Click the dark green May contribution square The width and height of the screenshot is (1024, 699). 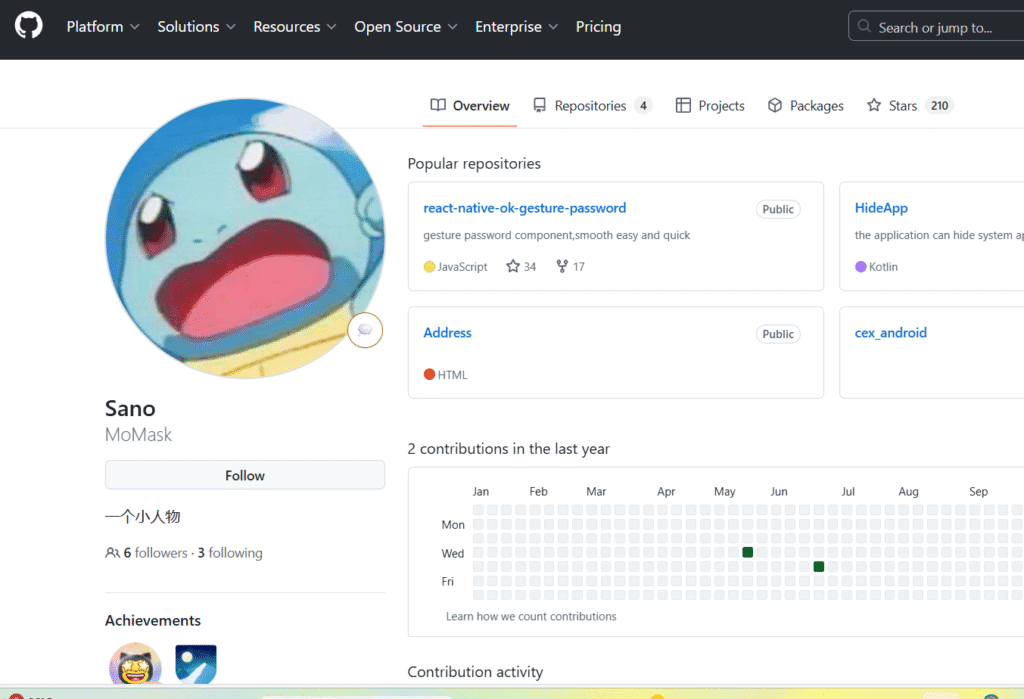click(747, 552)
